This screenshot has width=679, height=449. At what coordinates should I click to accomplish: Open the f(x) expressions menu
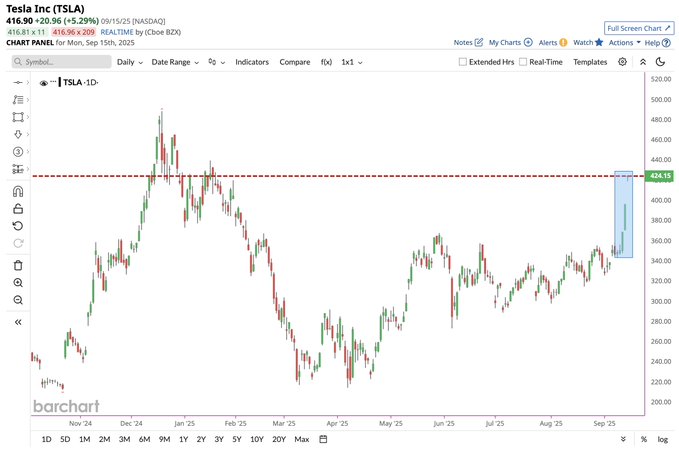(x=327, y=62)
